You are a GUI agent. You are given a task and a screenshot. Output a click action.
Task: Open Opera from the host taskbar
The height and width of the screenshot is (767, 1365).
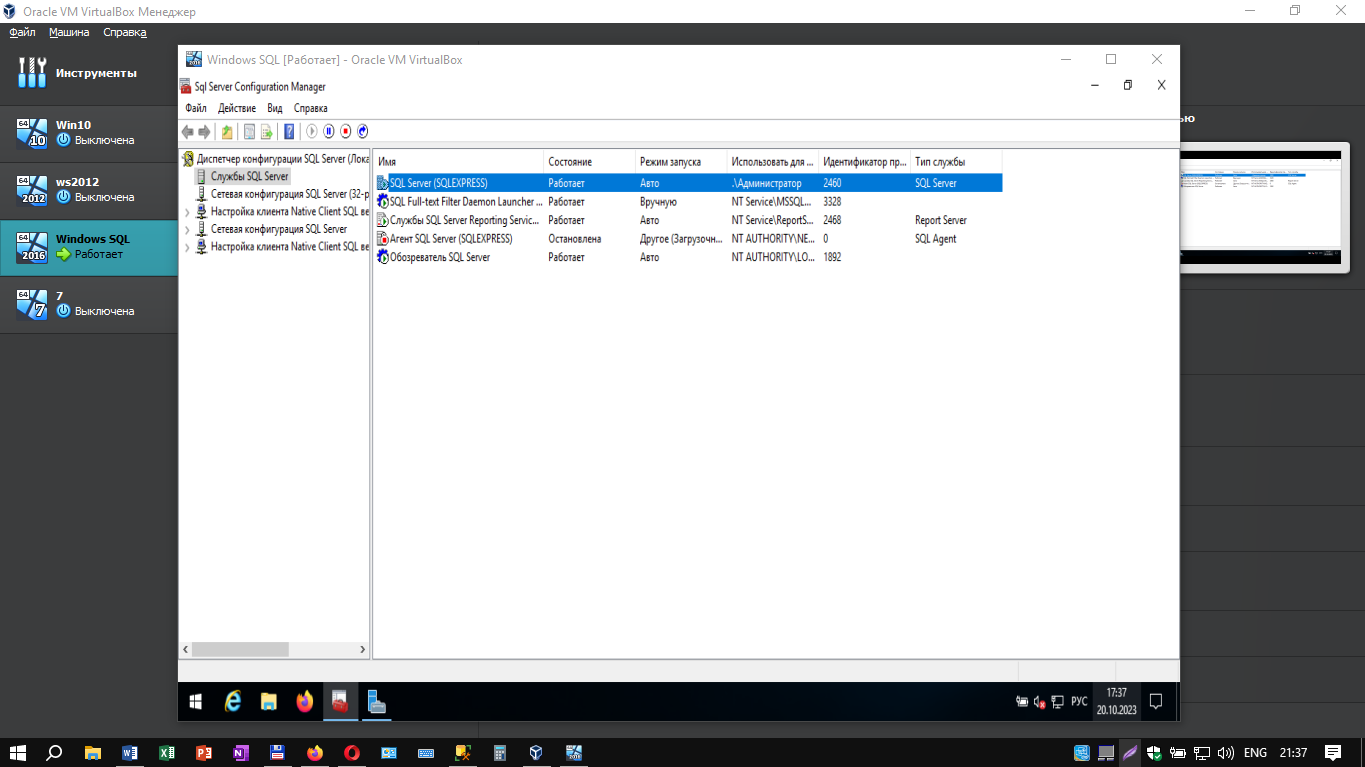coord(352,752)
